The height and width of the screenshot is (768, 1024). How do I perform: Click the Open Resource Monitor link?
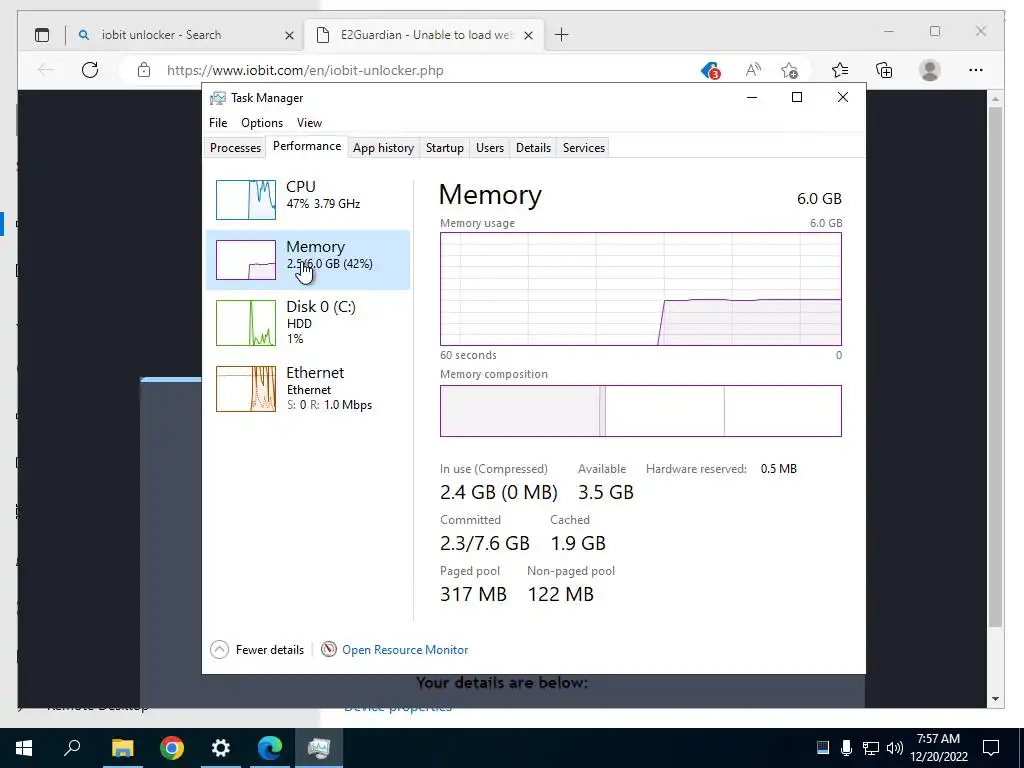click(x=405, y=650)
